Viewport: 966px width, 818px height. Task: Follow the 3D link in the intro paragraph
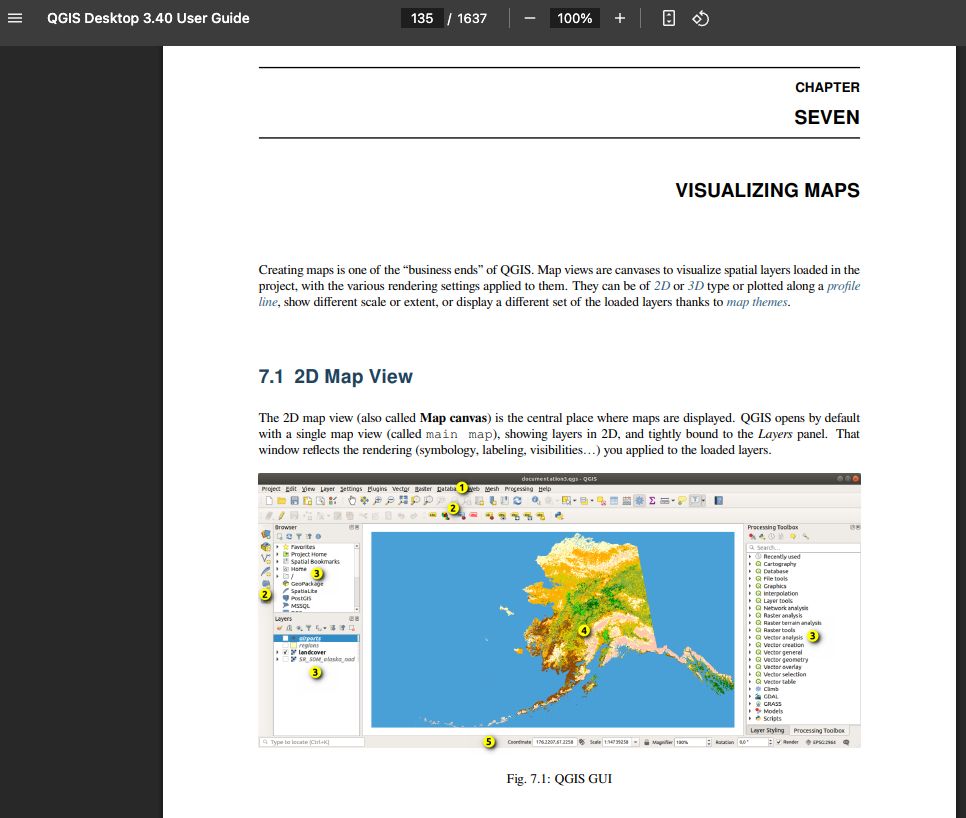point(696,286)
